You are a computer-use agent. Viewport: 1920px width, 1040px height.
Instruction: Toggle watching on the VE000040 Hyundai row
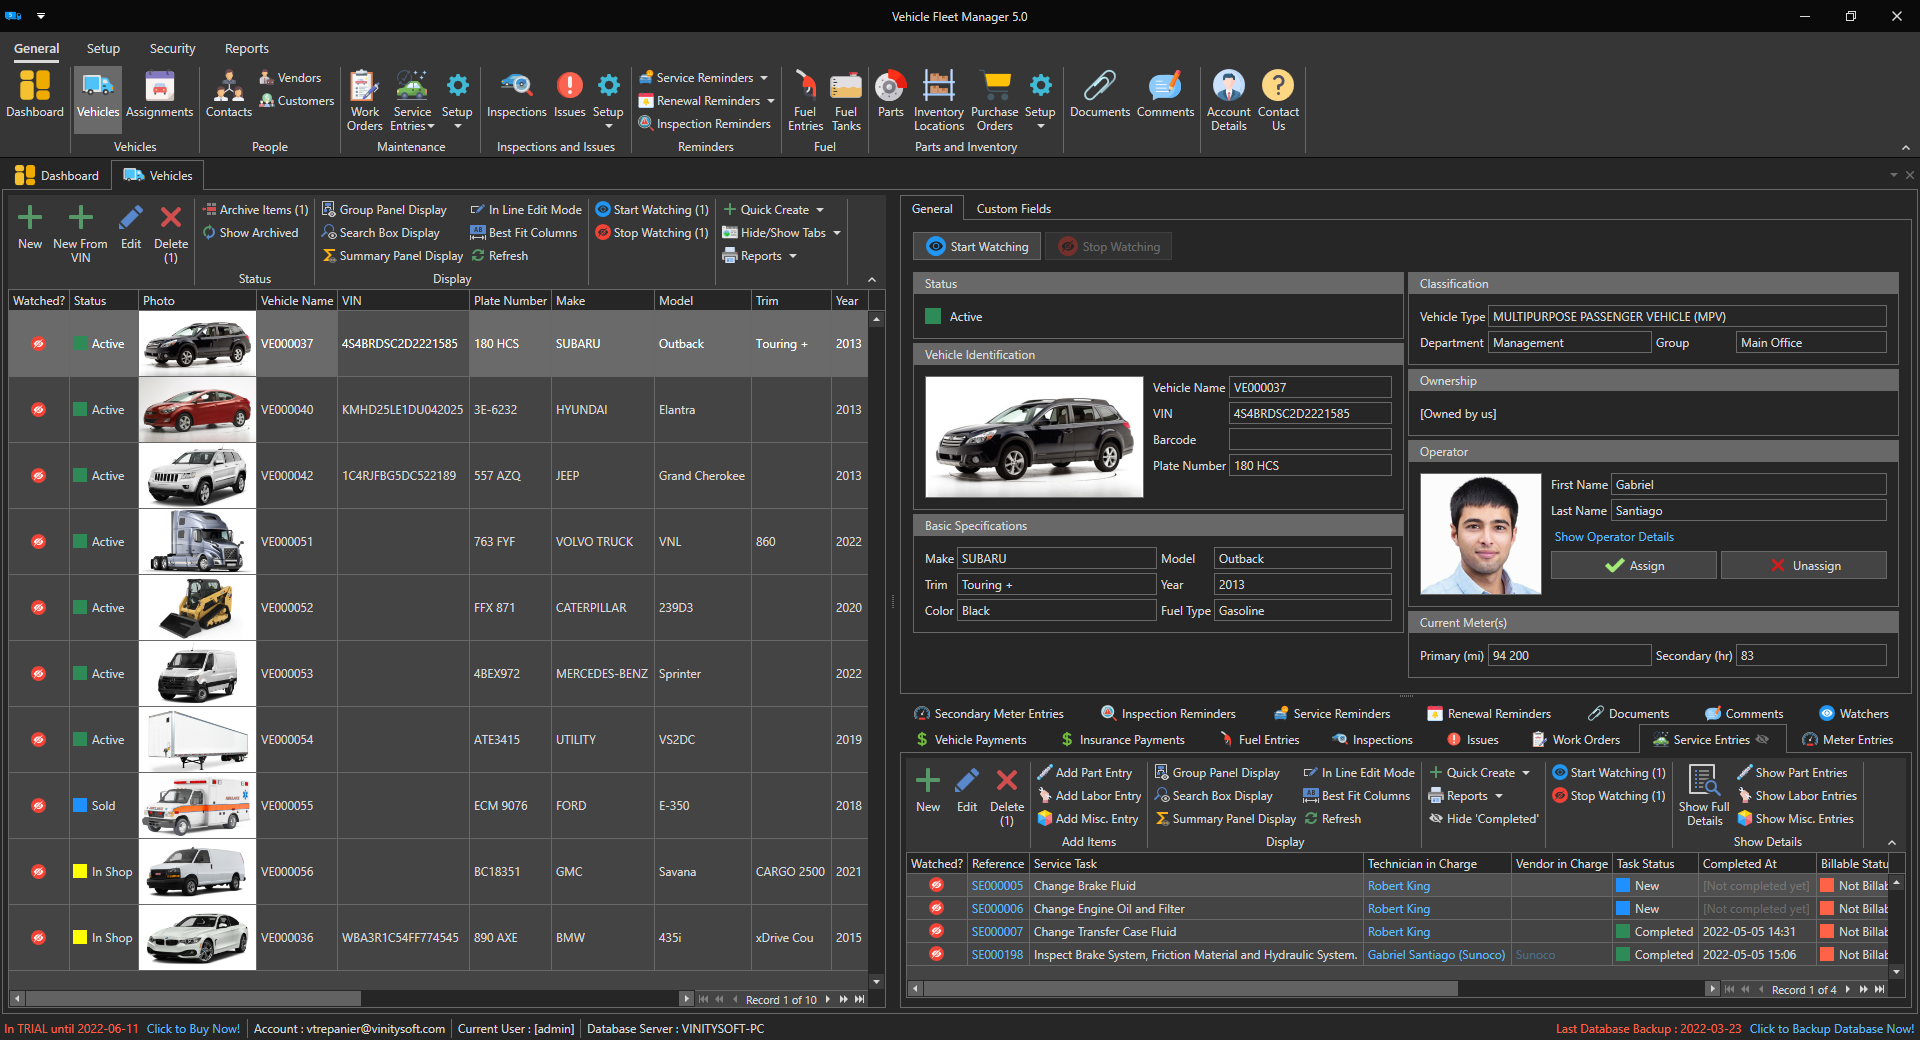pos(38,409)
